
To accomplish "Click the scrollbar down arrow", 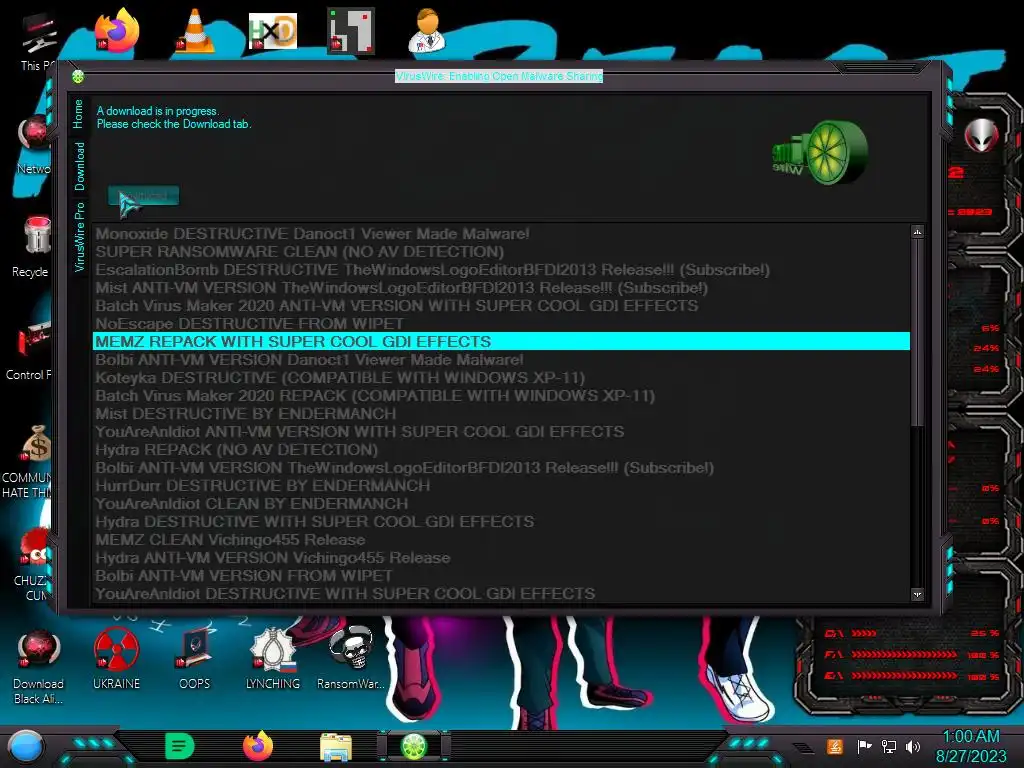I will [918, 594].
